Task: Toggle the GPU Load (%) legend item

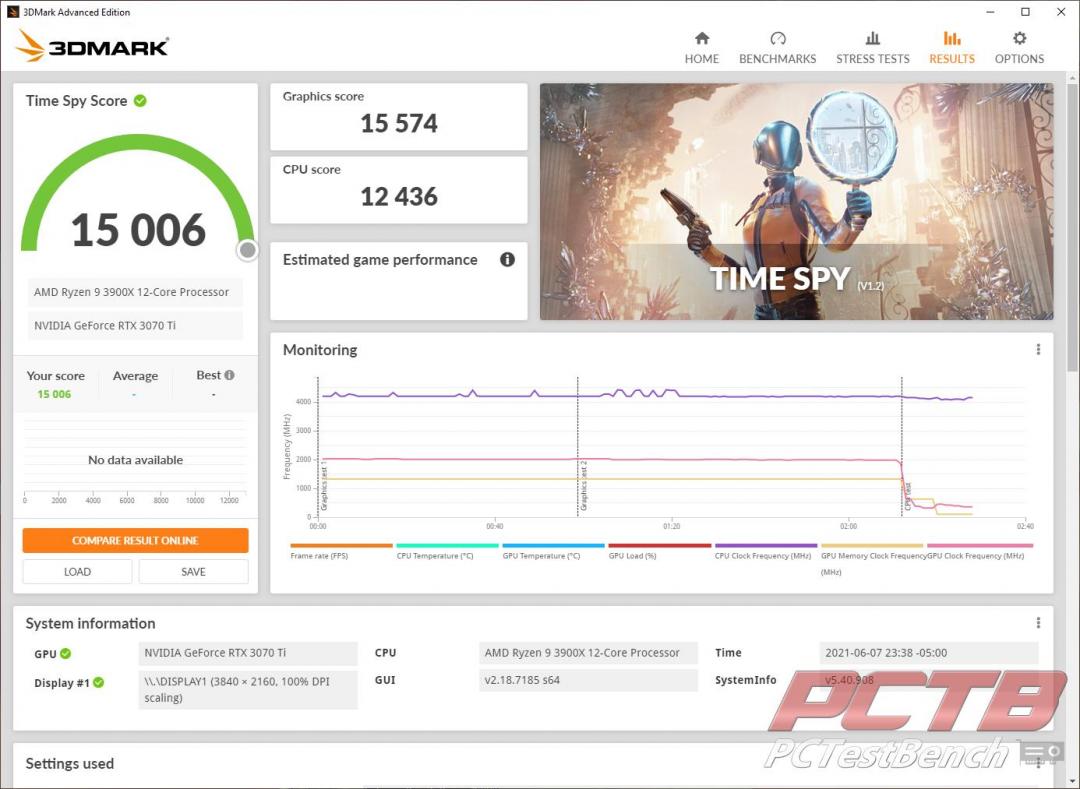Action: pos(659,551)
